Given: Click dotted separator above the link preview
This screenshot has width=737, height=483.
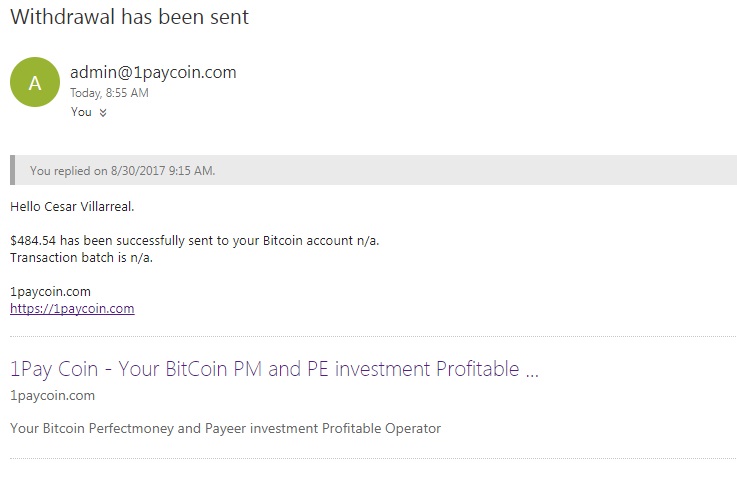Looking at the screenshot, I should pyautogui.click(x=372, y=337).
